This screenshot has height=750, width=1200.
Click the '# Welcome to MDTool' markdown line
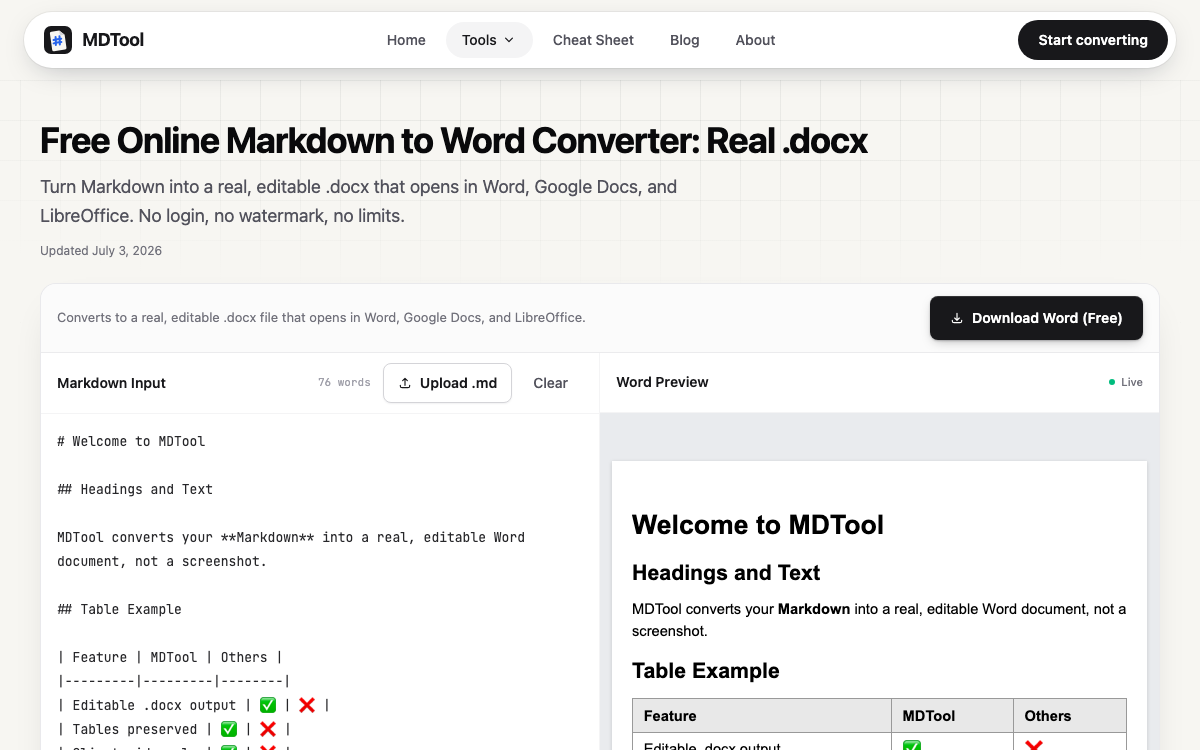pyautogui.click(x=131, y=441)
